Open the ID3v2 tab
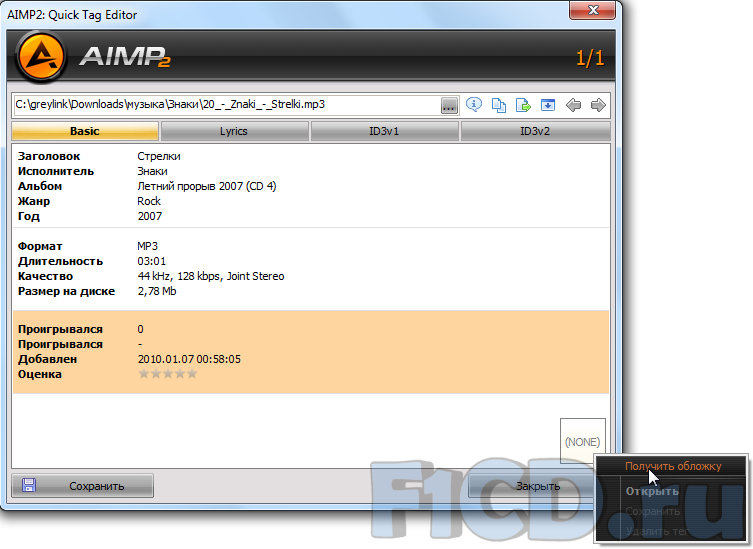Viewport: 753px width, 549px height. pyautogui.click(x=535, y=131)
